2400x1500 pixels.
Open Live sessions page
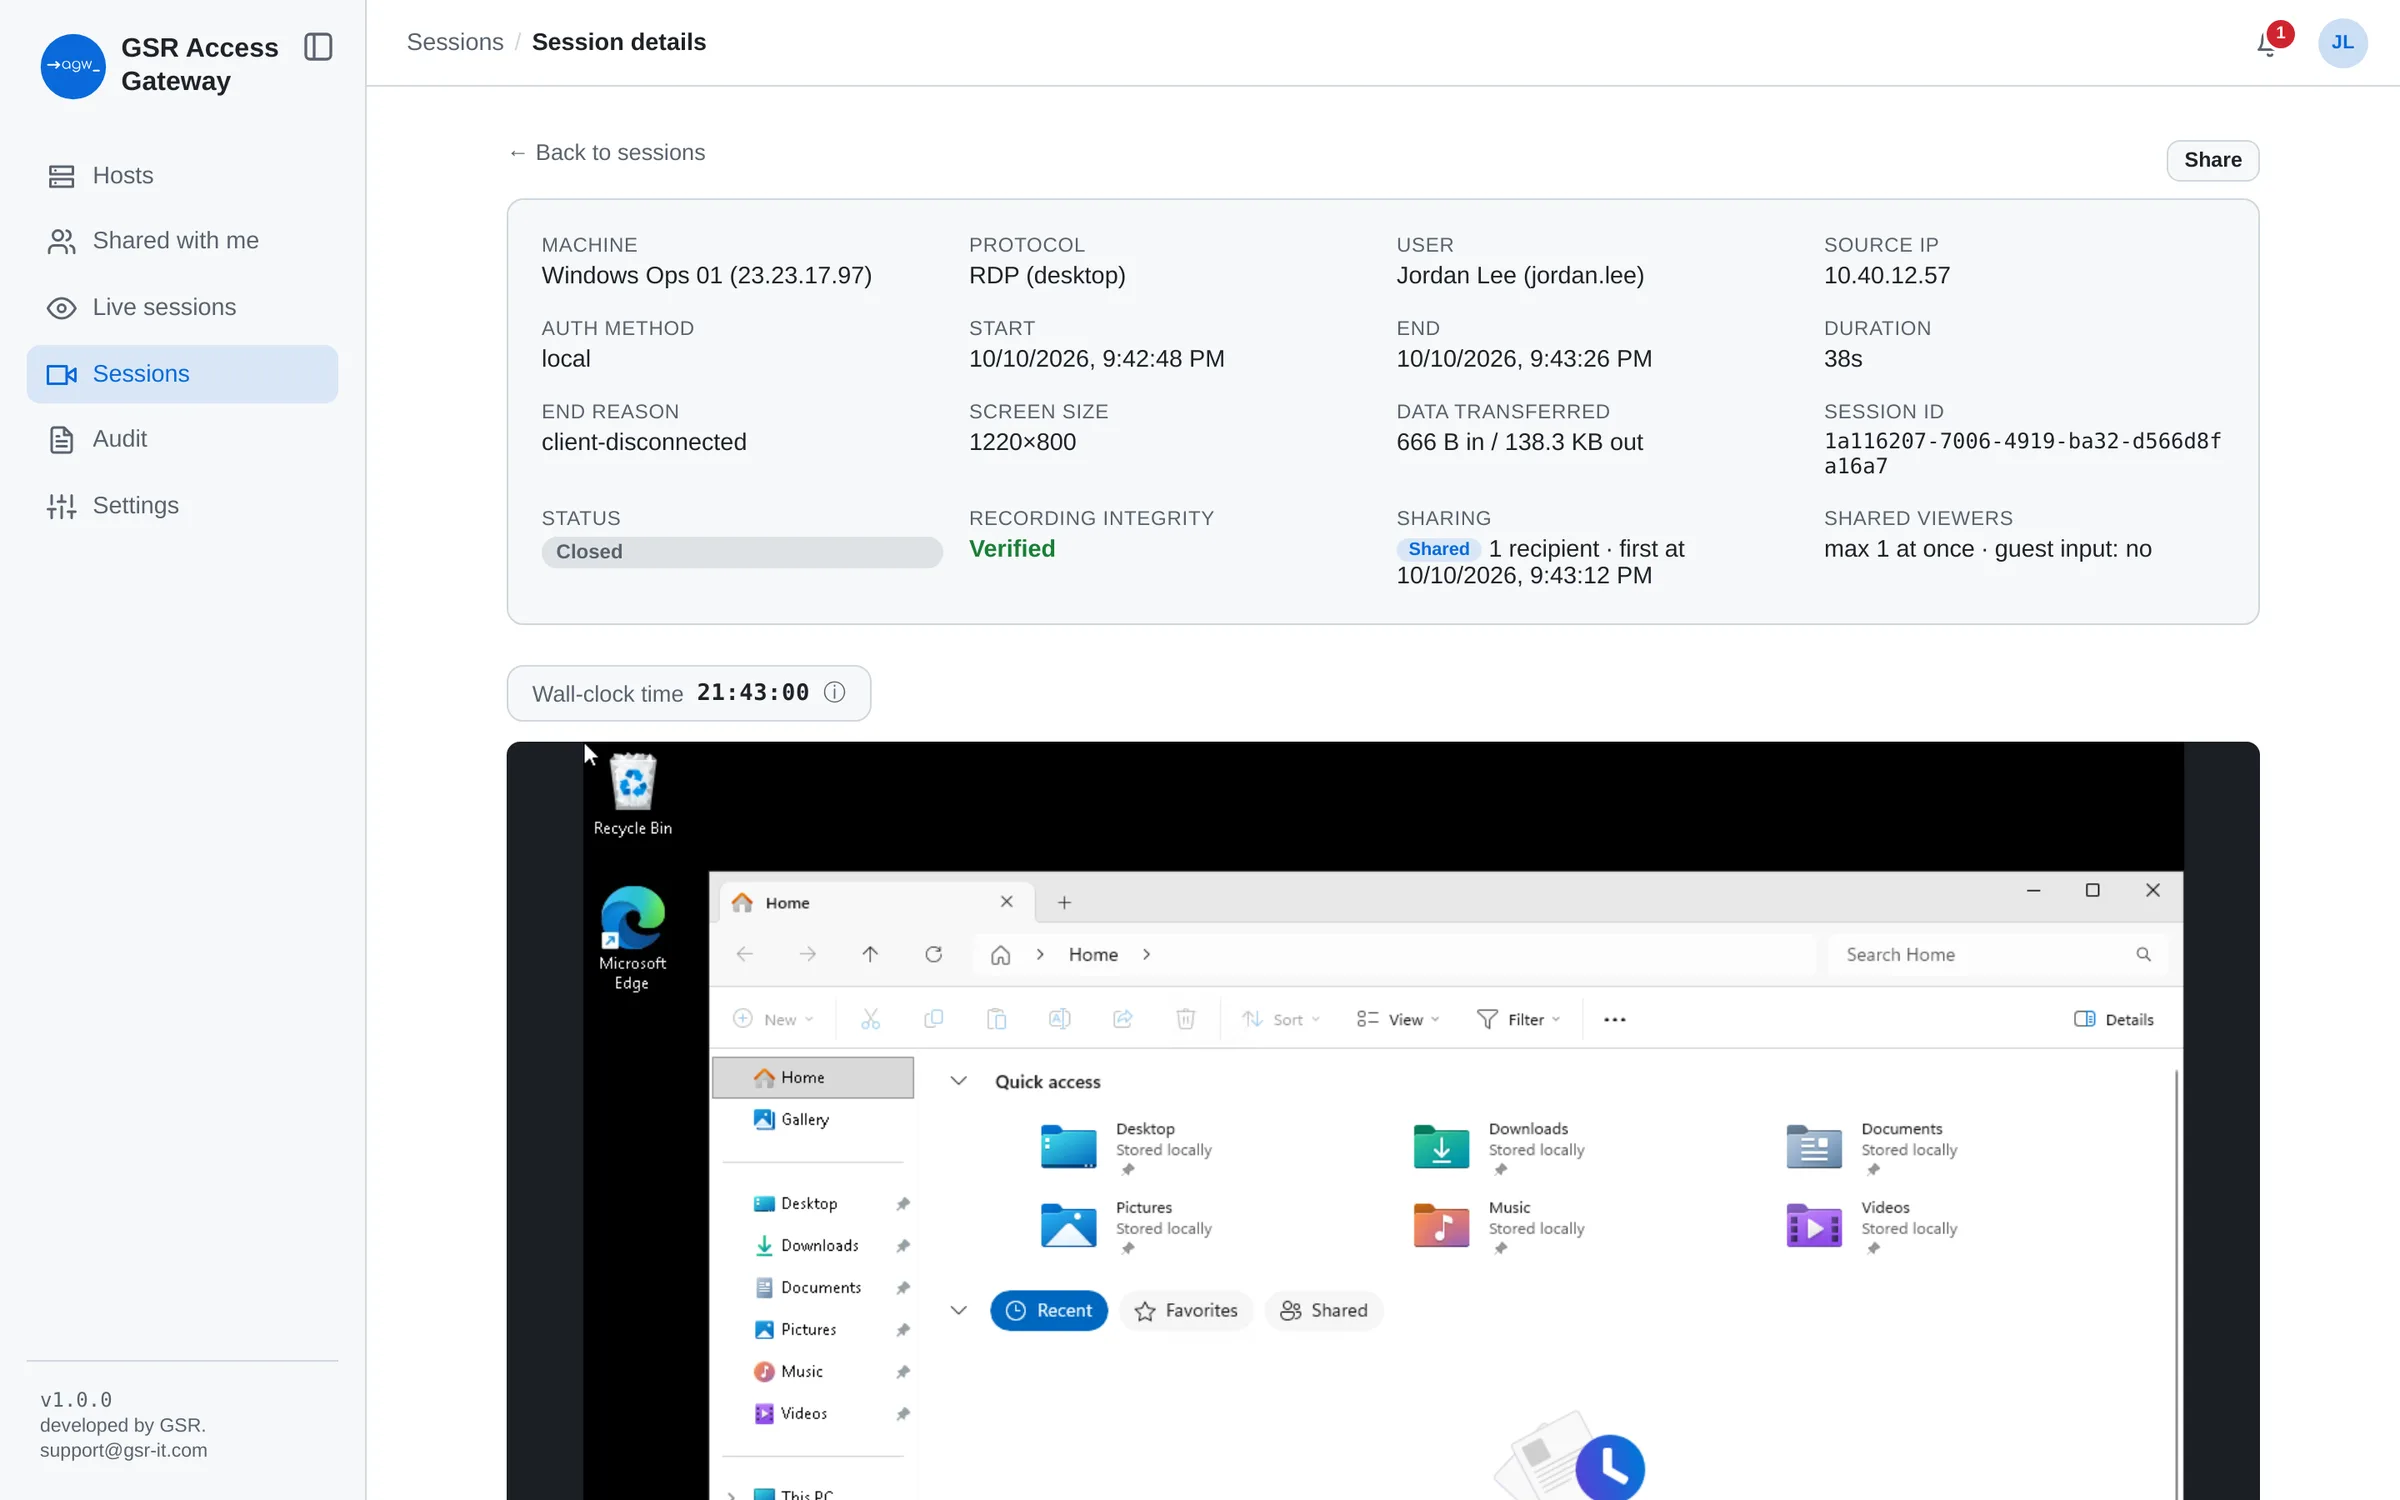point(182,307)
